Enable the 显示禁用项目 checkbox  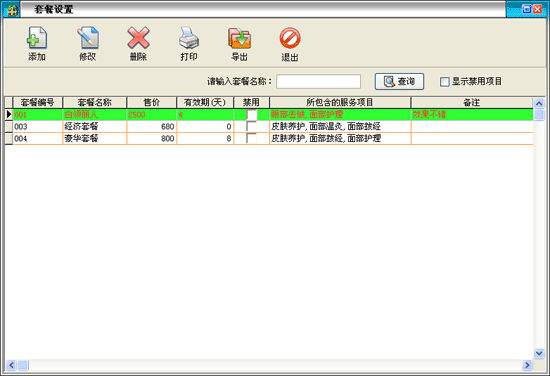444,82
